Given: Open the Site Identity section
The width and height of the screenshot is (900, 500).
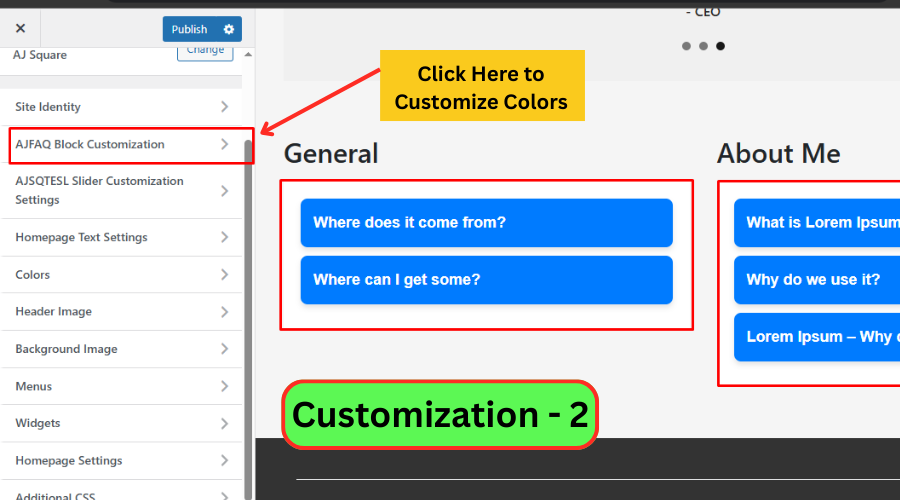Looking at the screenshot, I should [x=121, y=107].
